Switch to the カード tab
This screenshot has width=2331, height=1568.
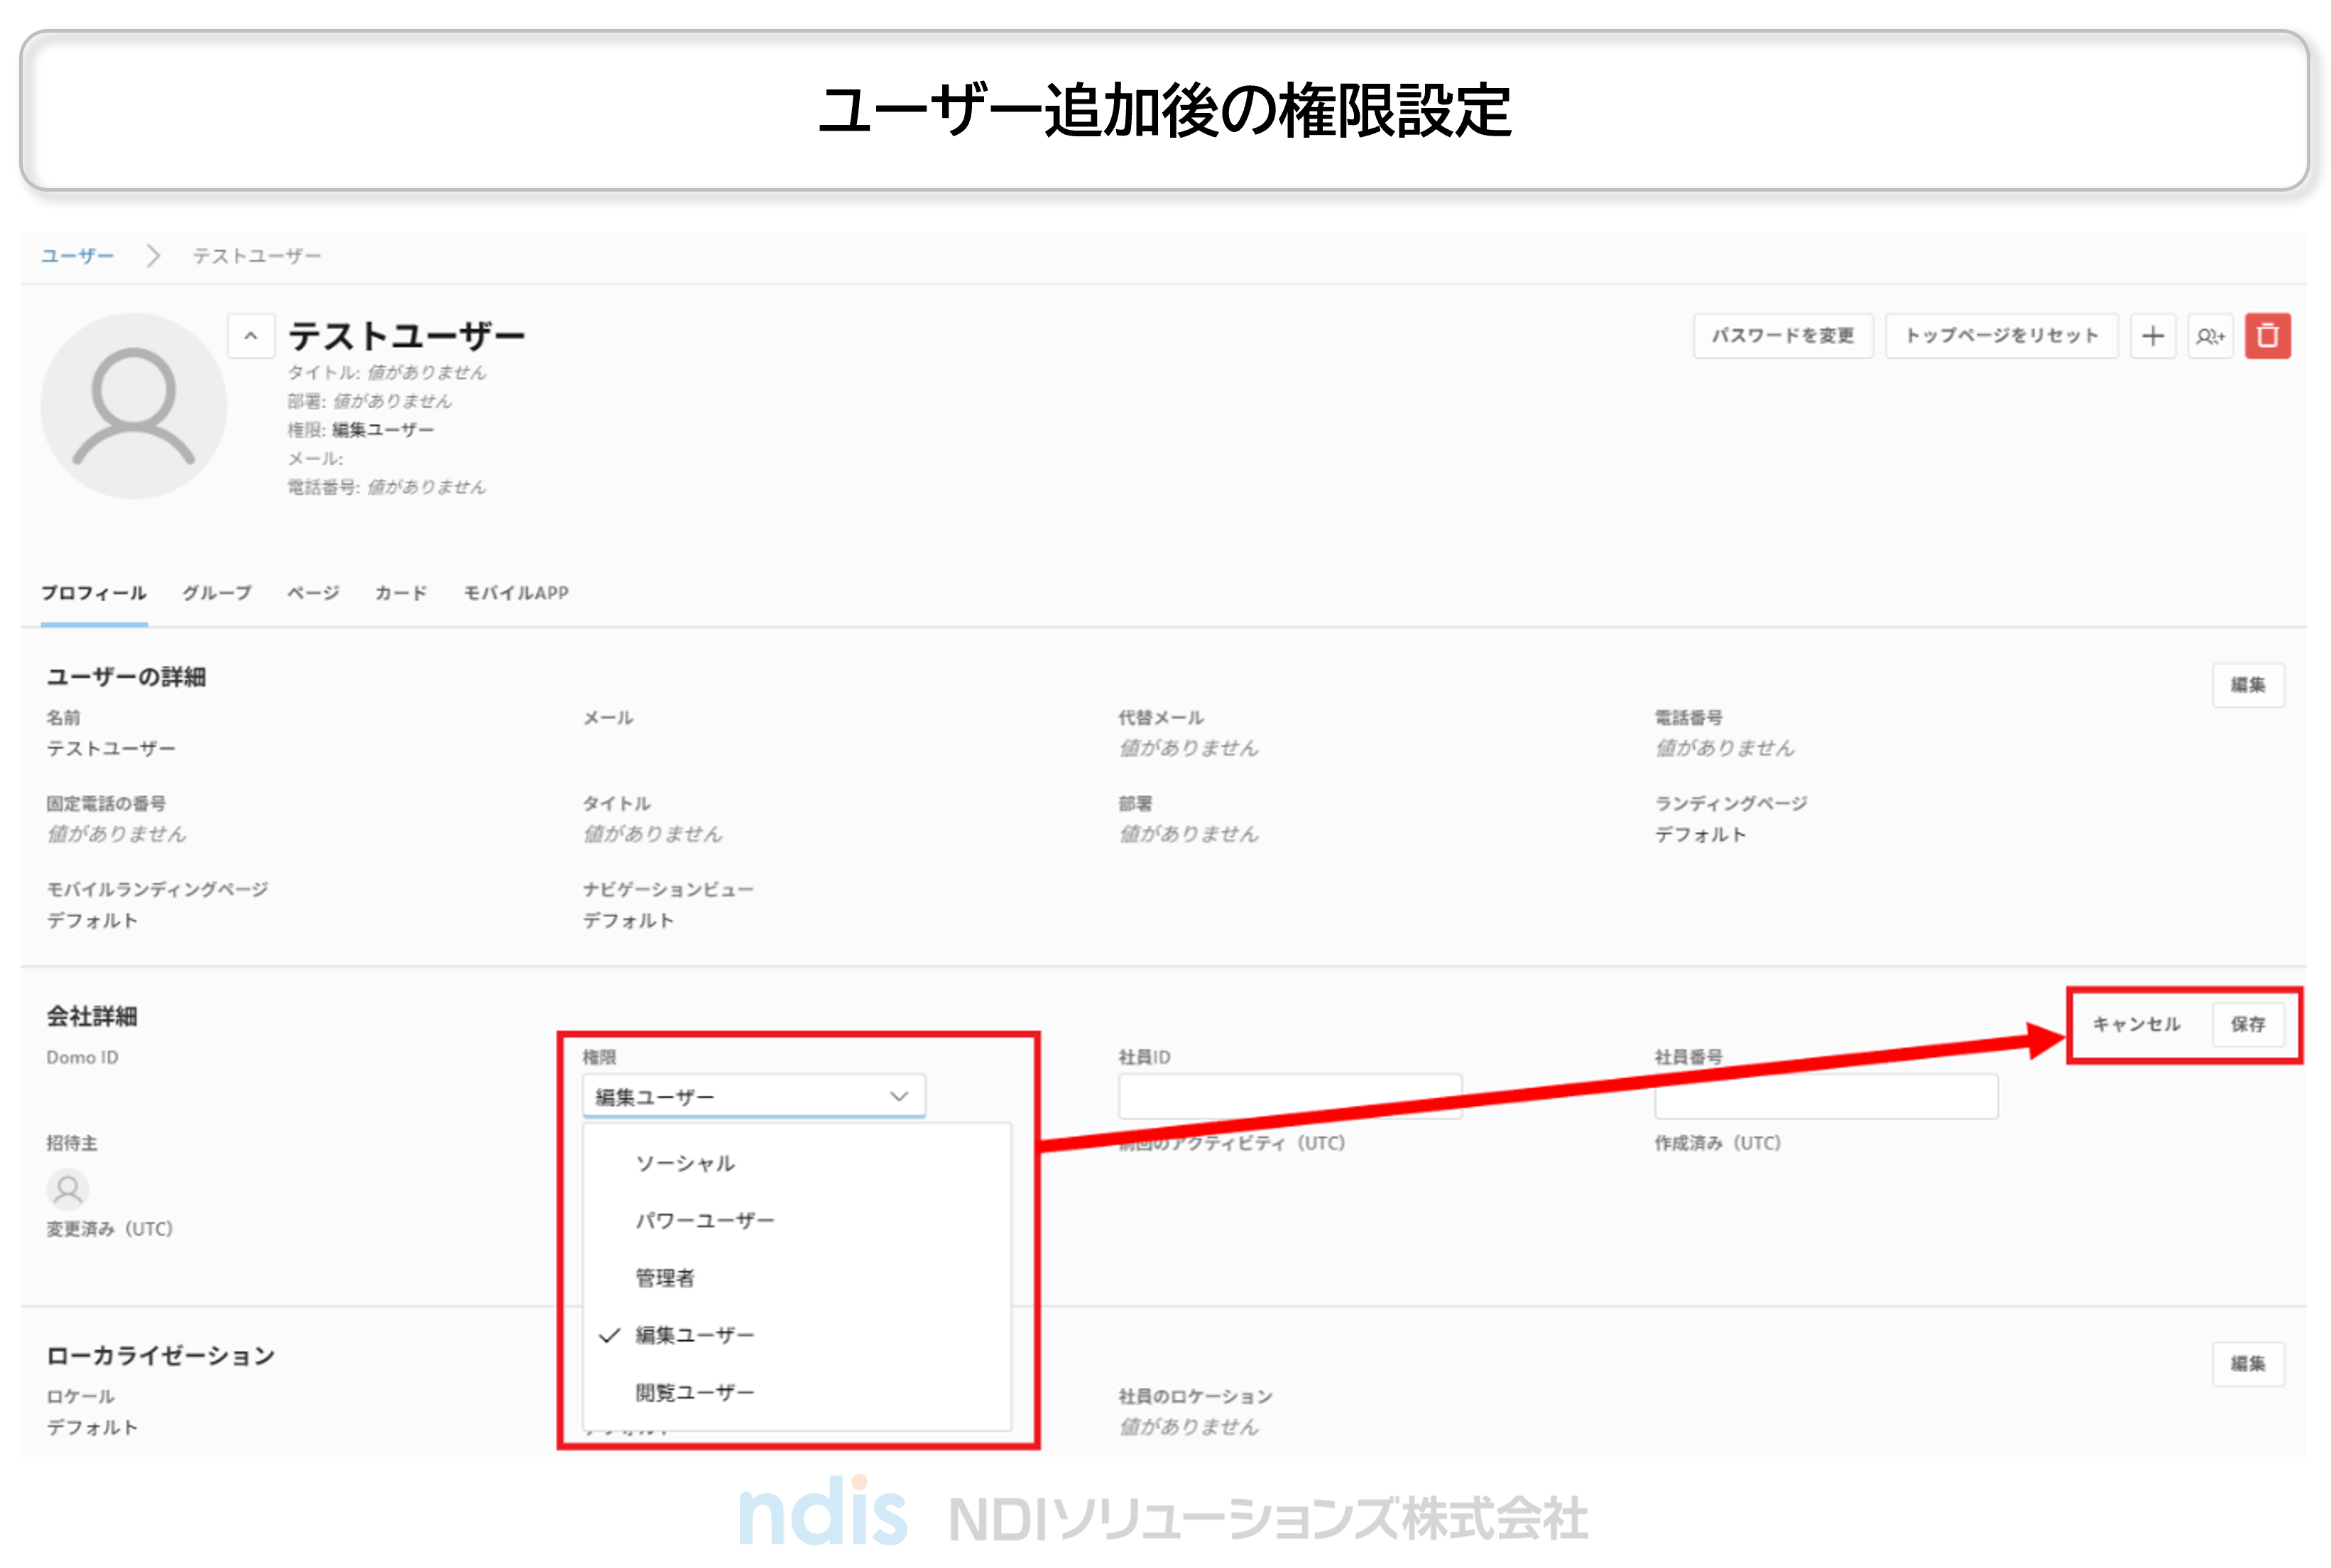click(x=401, y=593)
